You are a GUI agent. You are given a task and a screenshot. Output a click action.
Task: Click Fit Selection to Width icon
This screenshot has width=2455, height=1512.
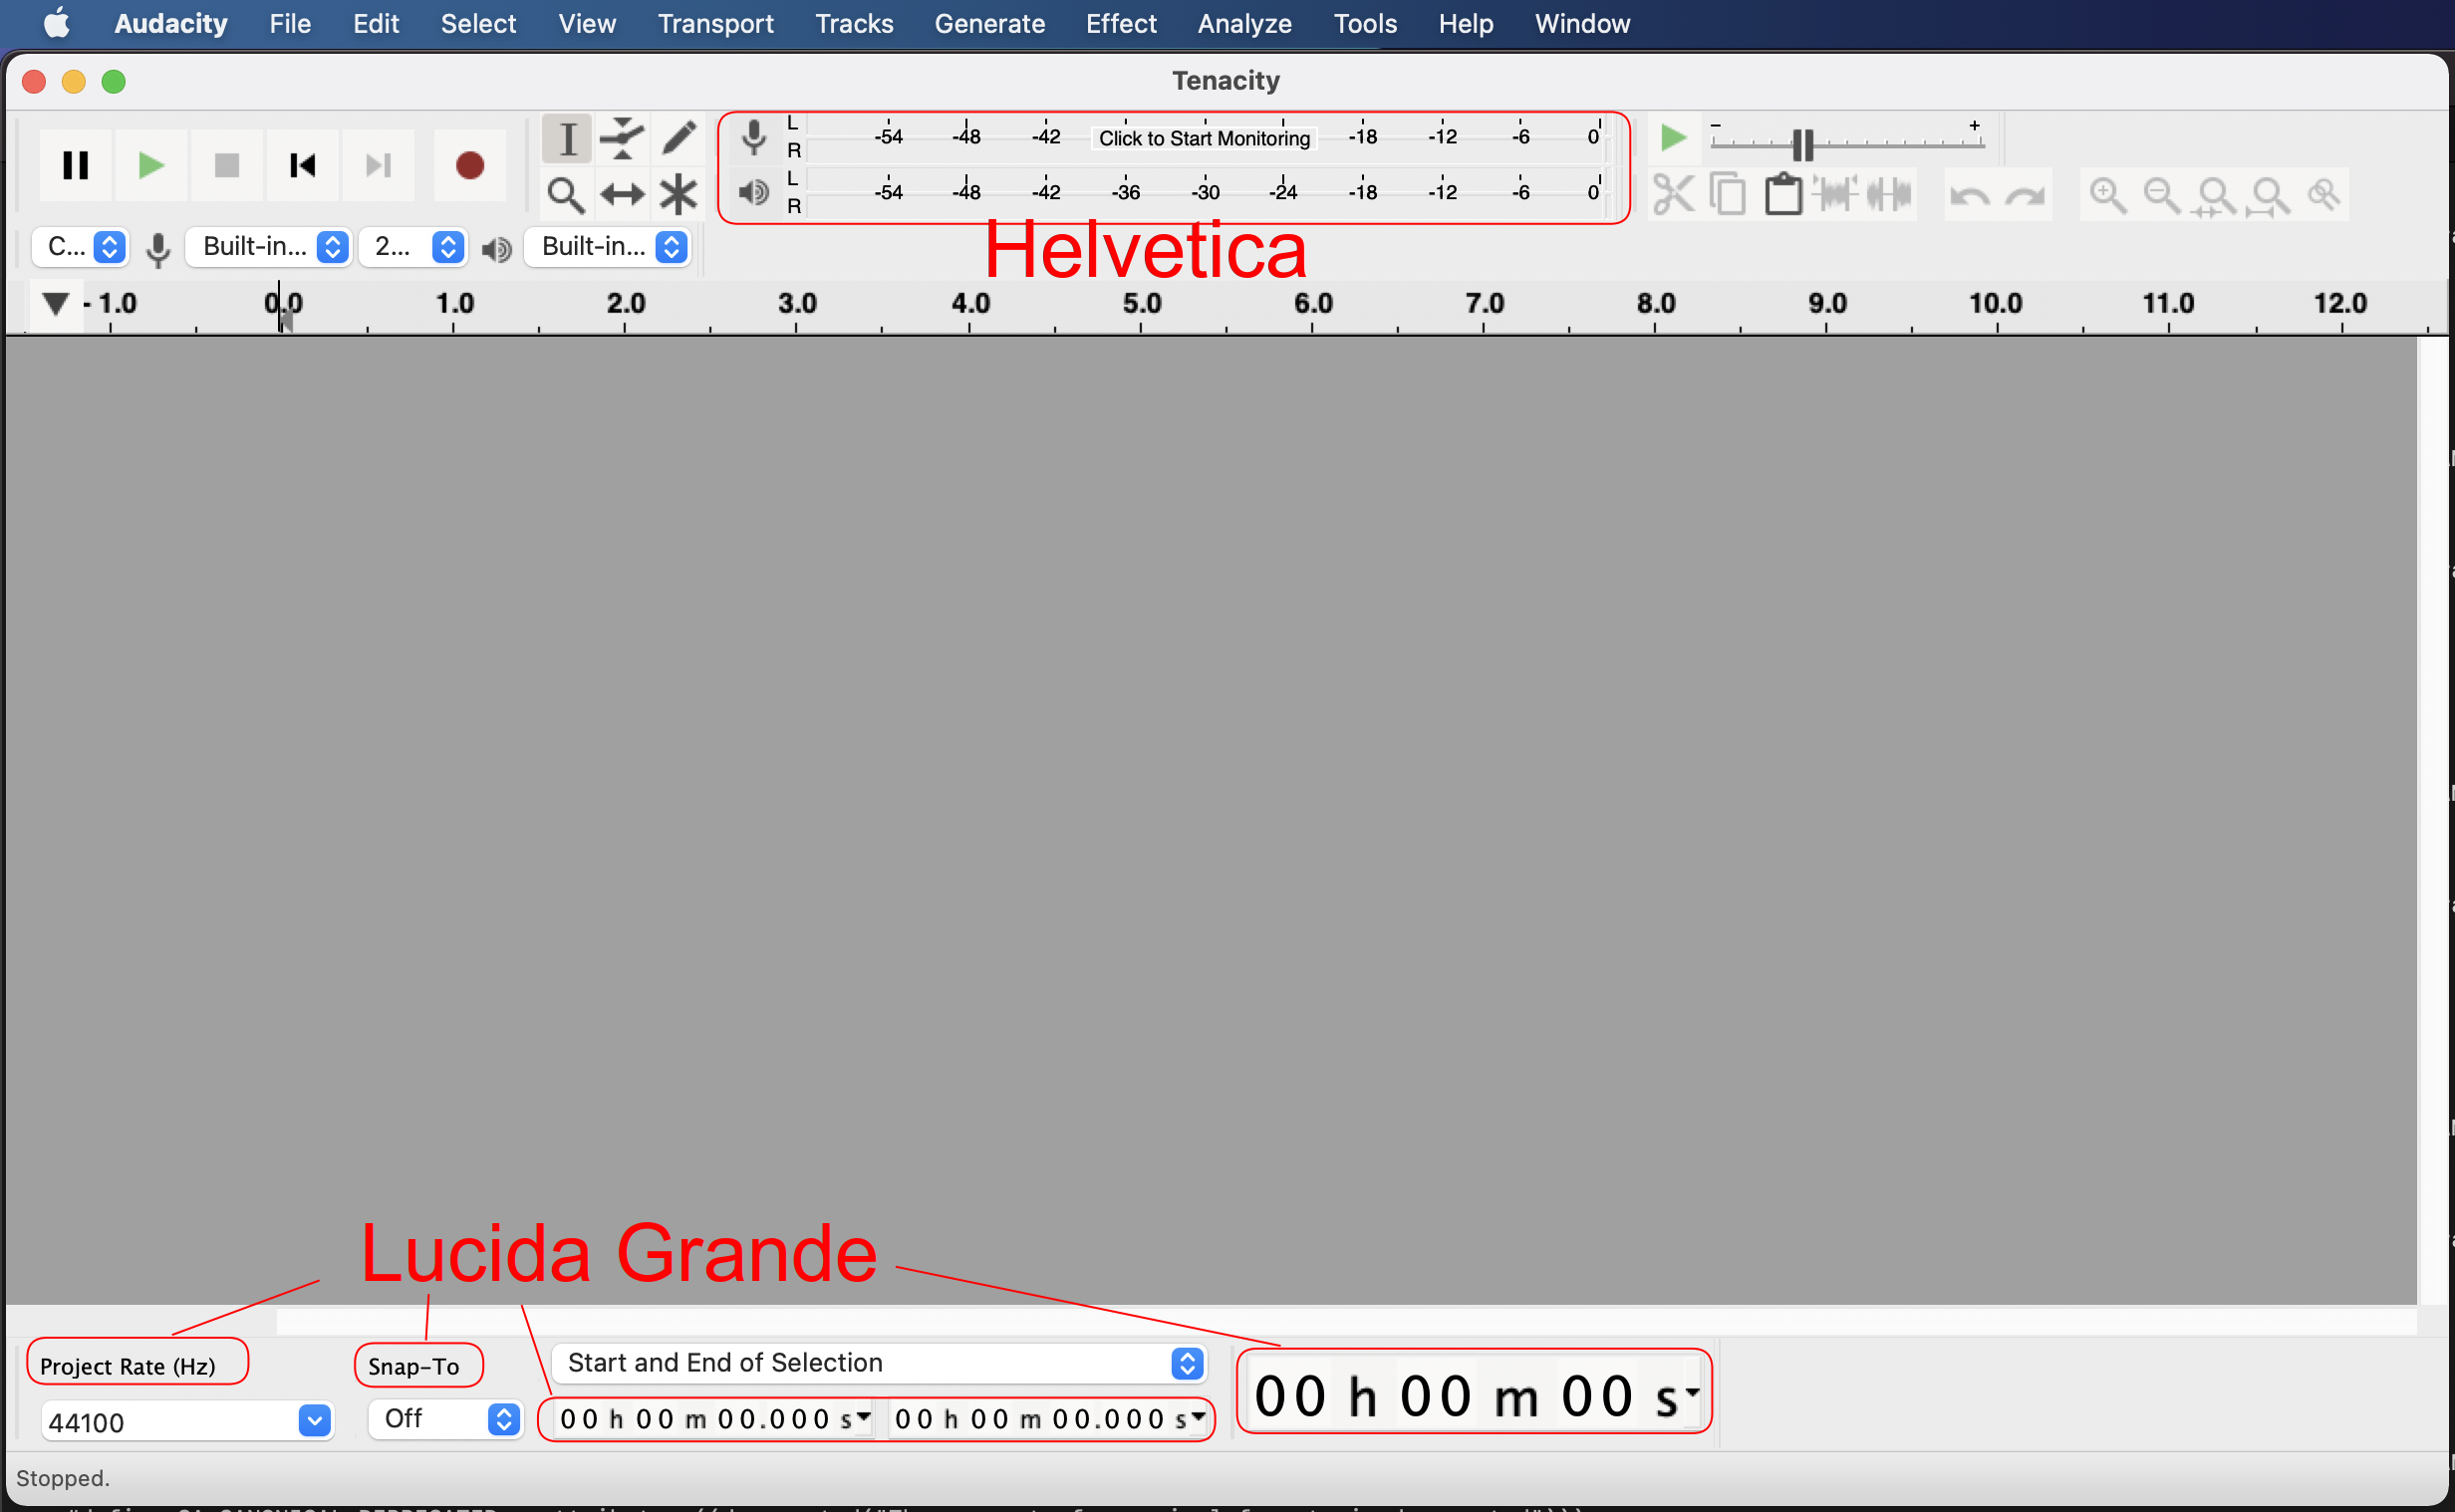click(2216, 195)
